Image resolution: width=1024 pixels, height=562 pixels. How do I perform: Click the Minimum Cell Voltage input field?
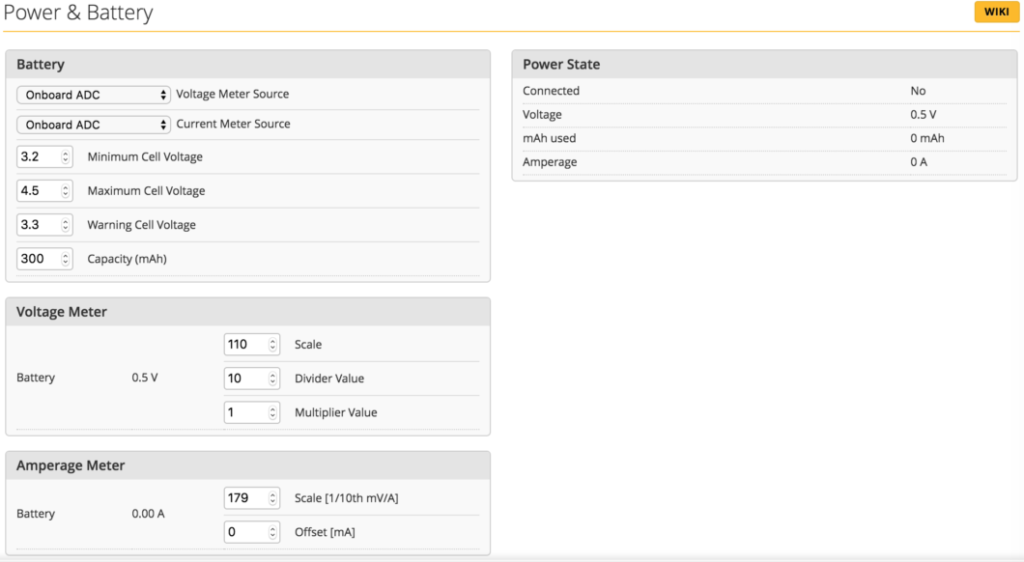tap(38, 157)
